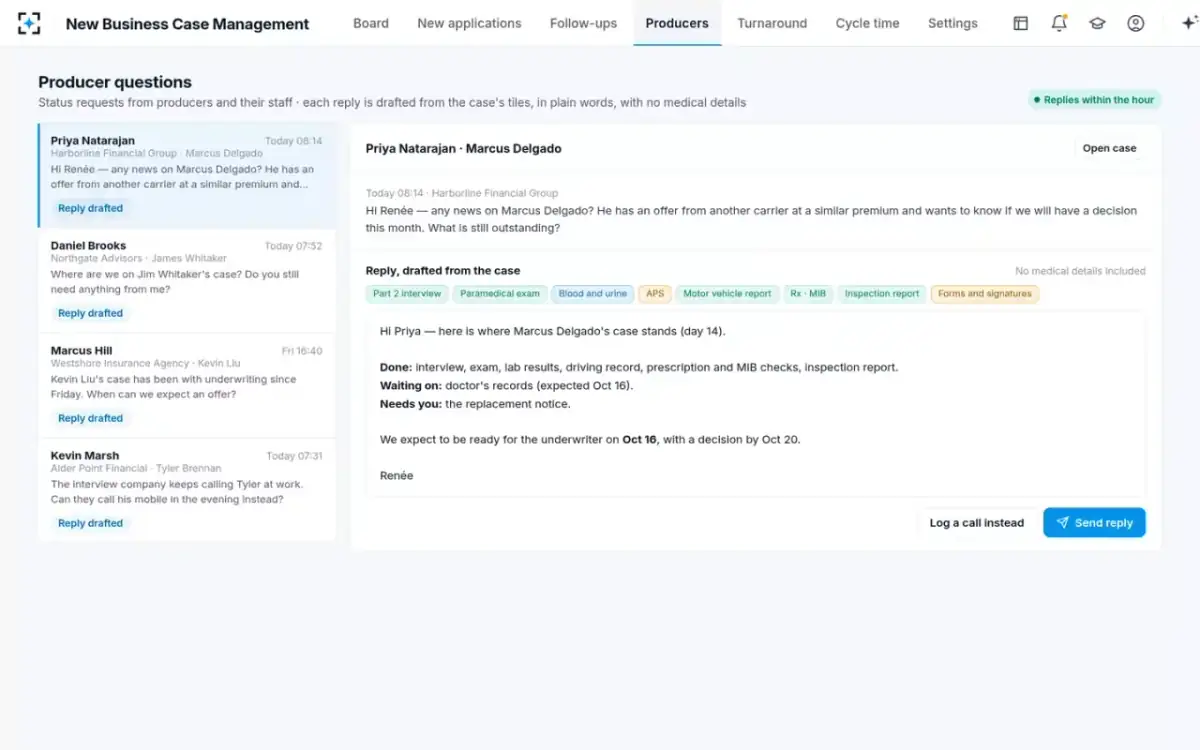Click Northgate Advisors · James Whitaker text
1200x750 pixels.
click(139, 259)
